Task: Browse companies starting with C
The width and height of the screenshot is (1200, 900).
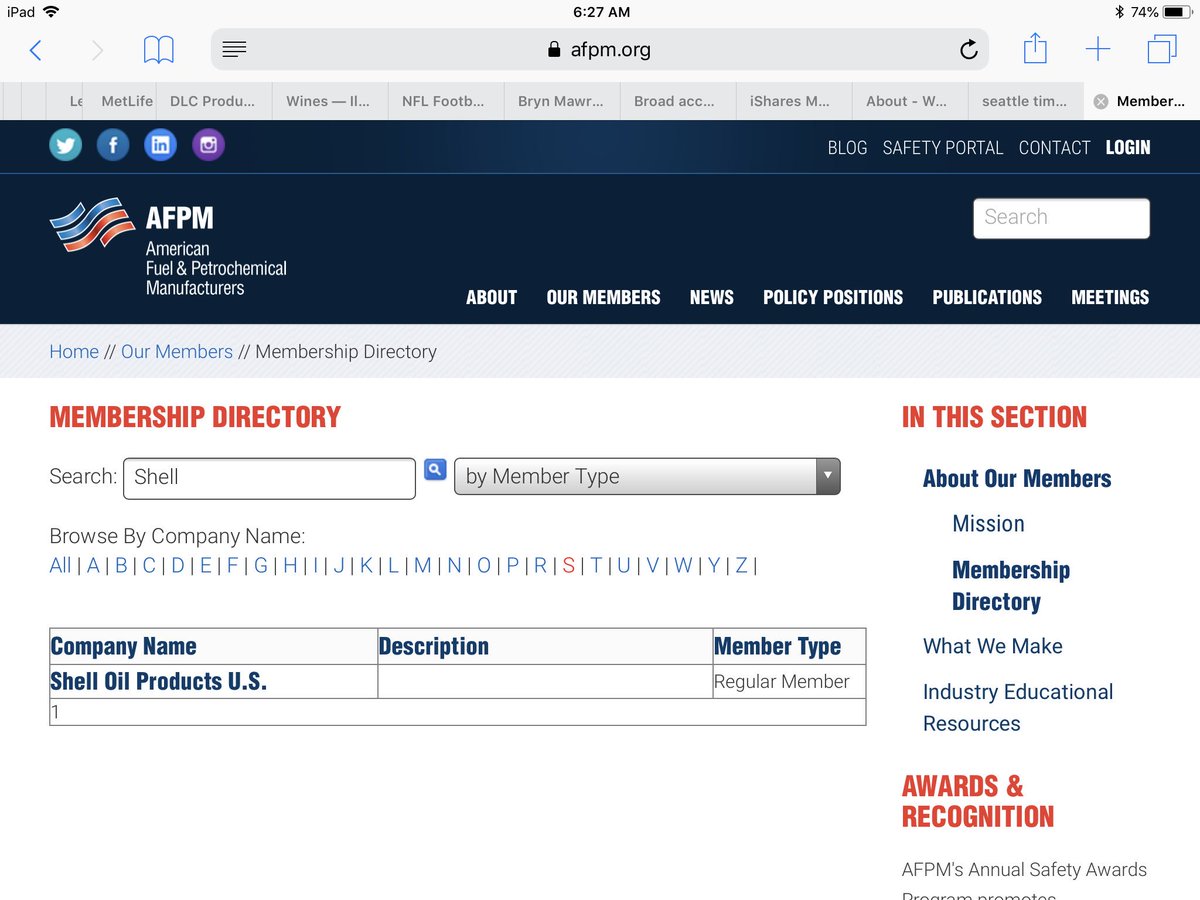Action: pyautogui.click(x=149, y=565)
